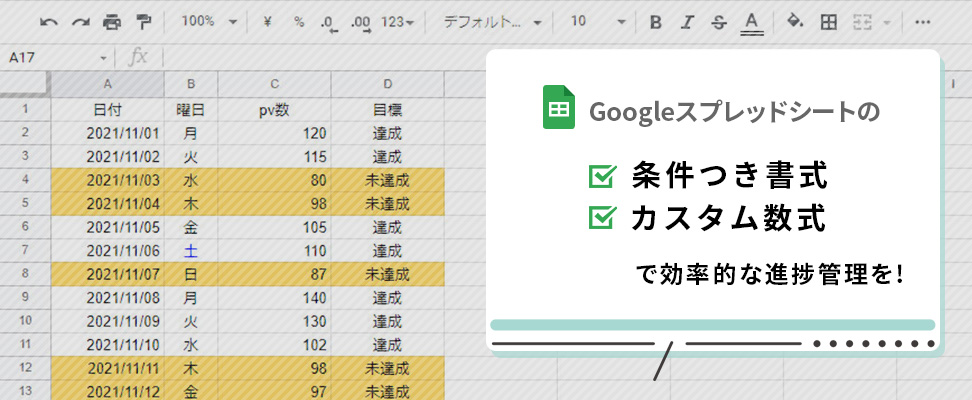Toggle strikethrough formatting
Screen dimensions: 972x400
click(719, 22)
